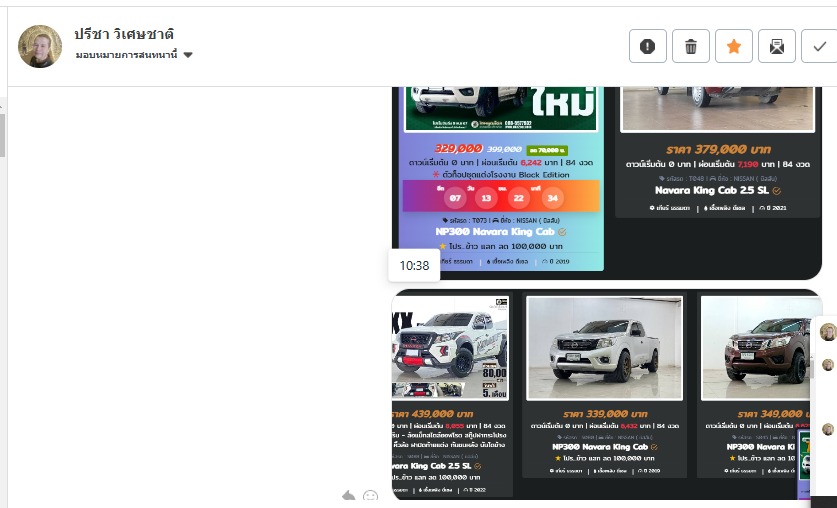Open the มอบหมายการสนทนานี้ assignment dropdown
The height and width of the screenshot is (508, 837).
pyautogui.click(x=134, y=54)
